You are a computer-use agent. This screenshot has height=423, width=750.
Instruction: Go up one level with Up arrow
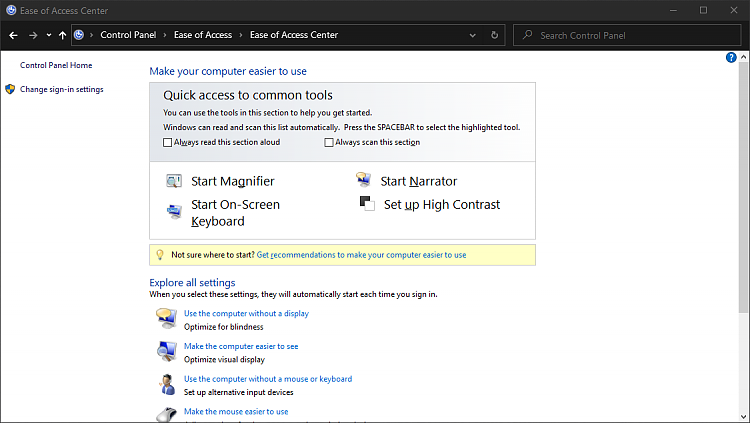pos(62,35)
